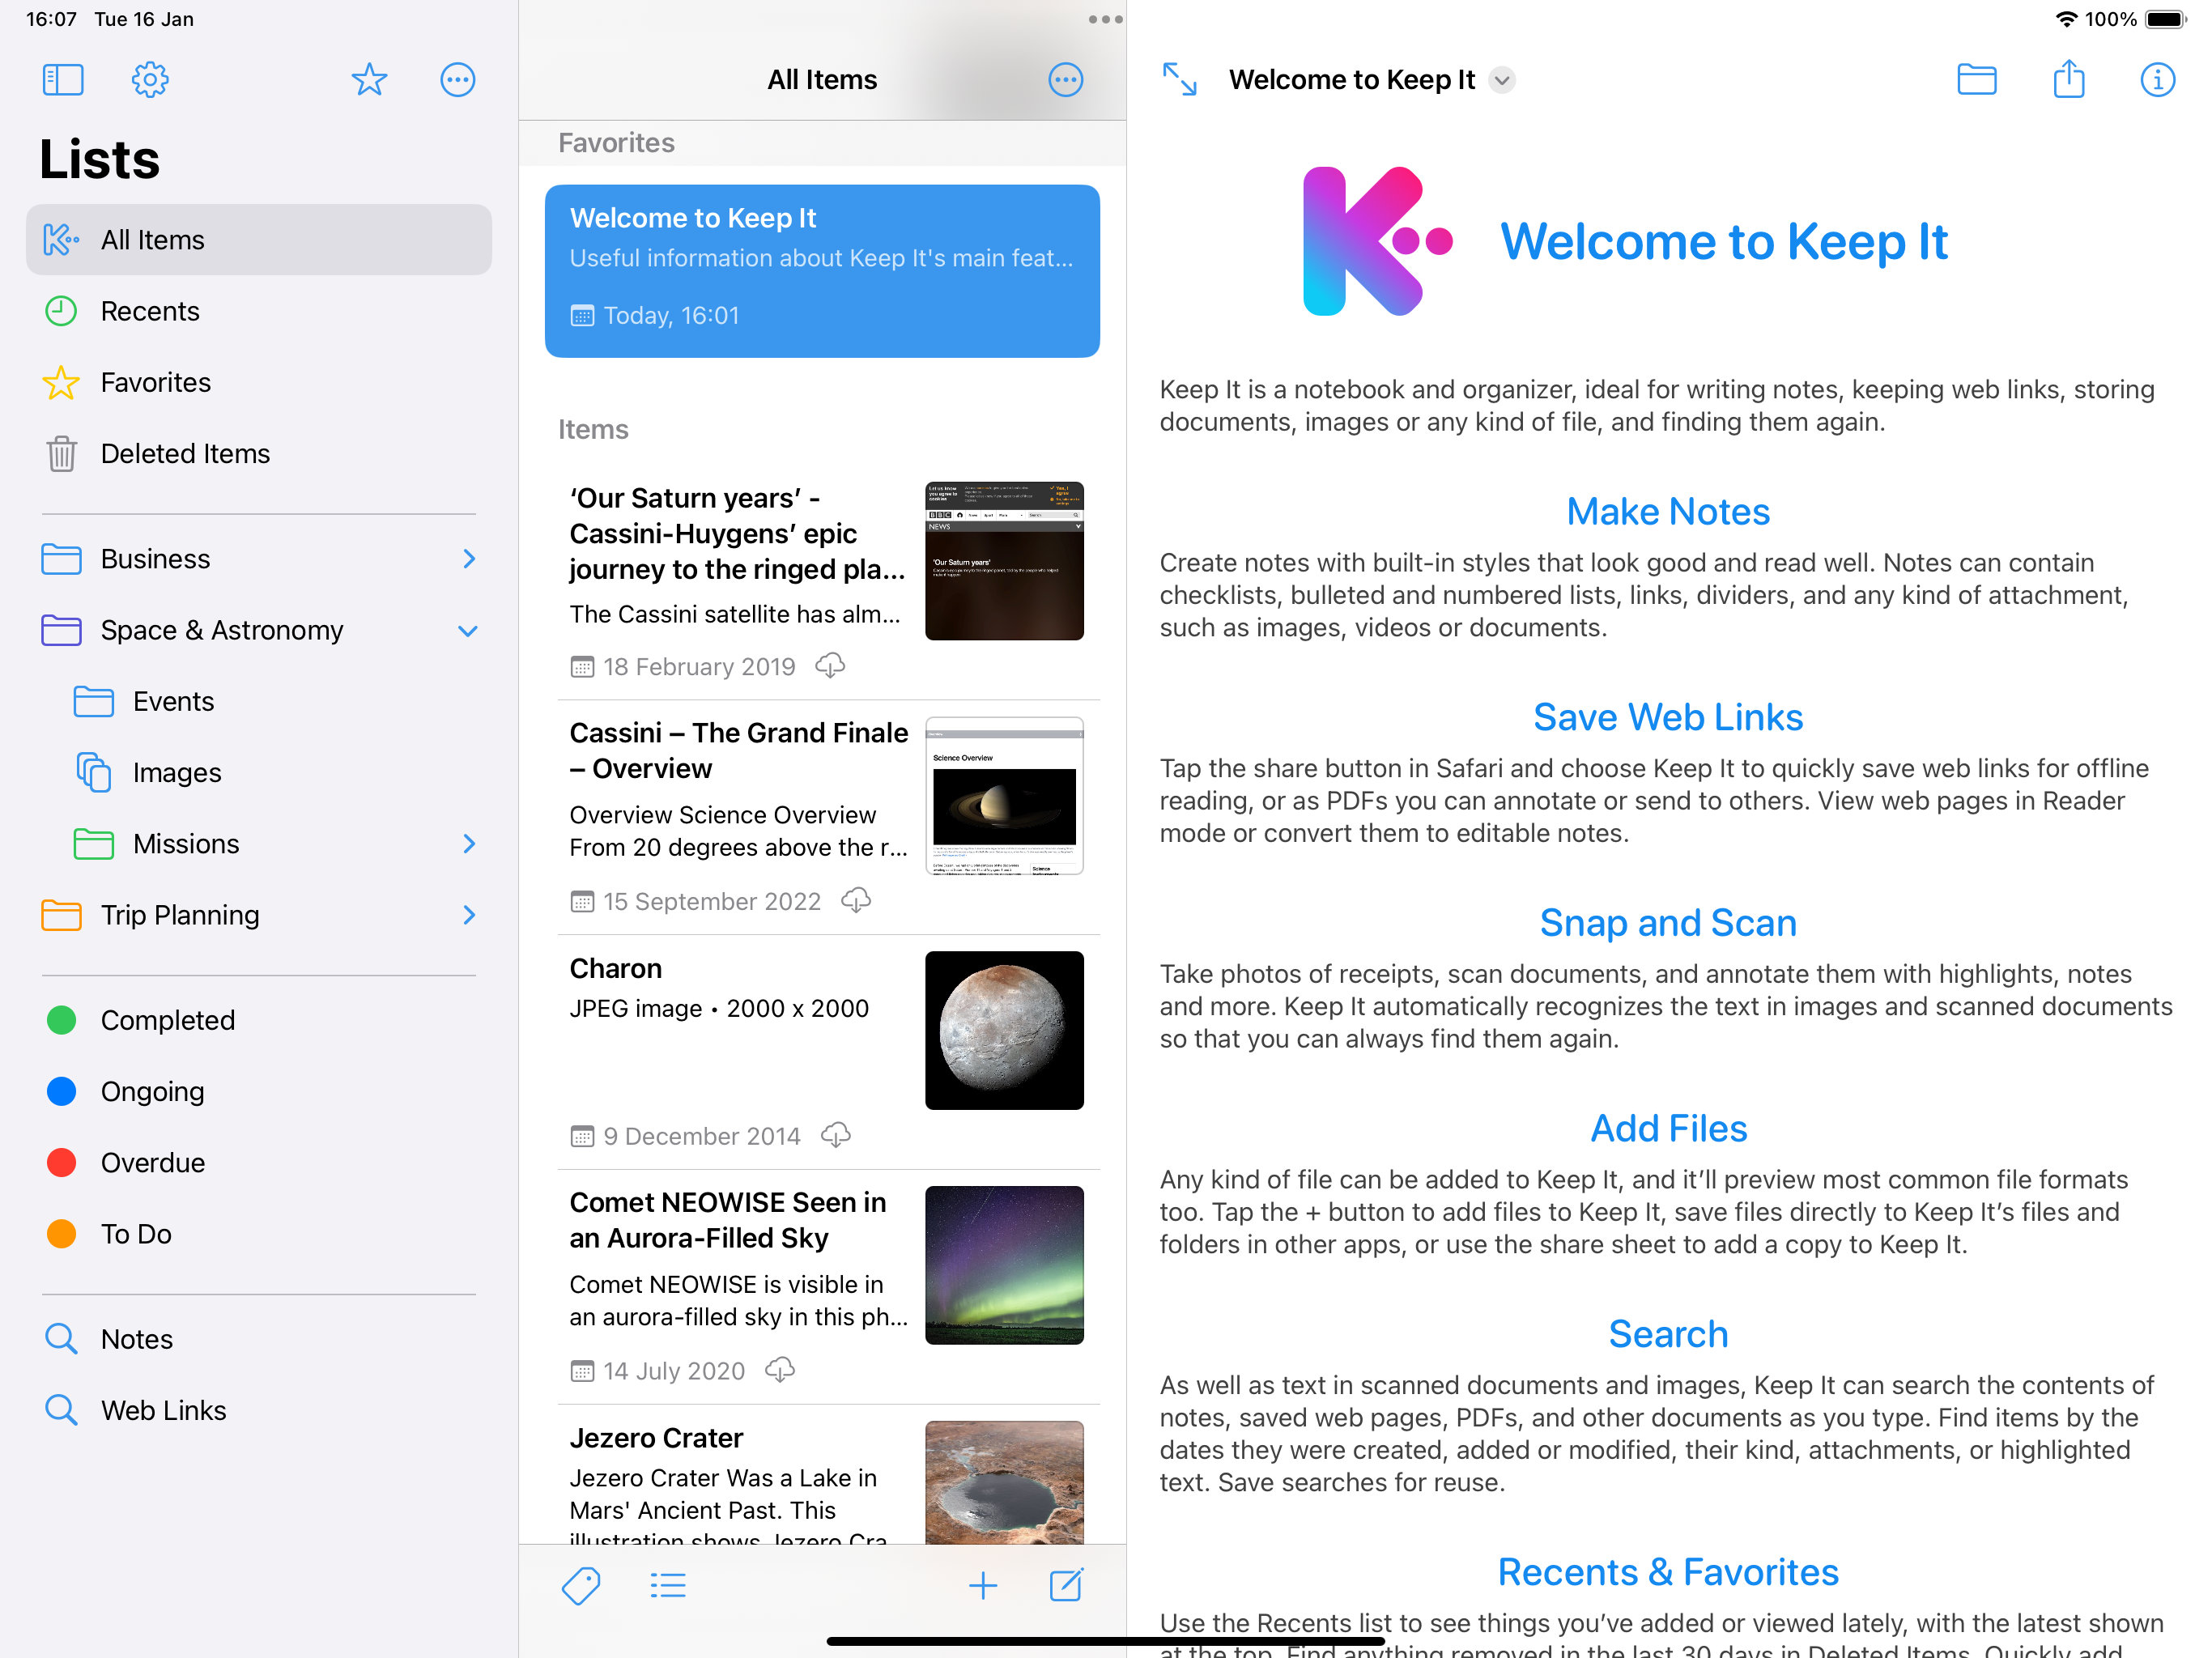Tap the three dots at top of window
The image size is (2212, 1658).
[1105, 19]
